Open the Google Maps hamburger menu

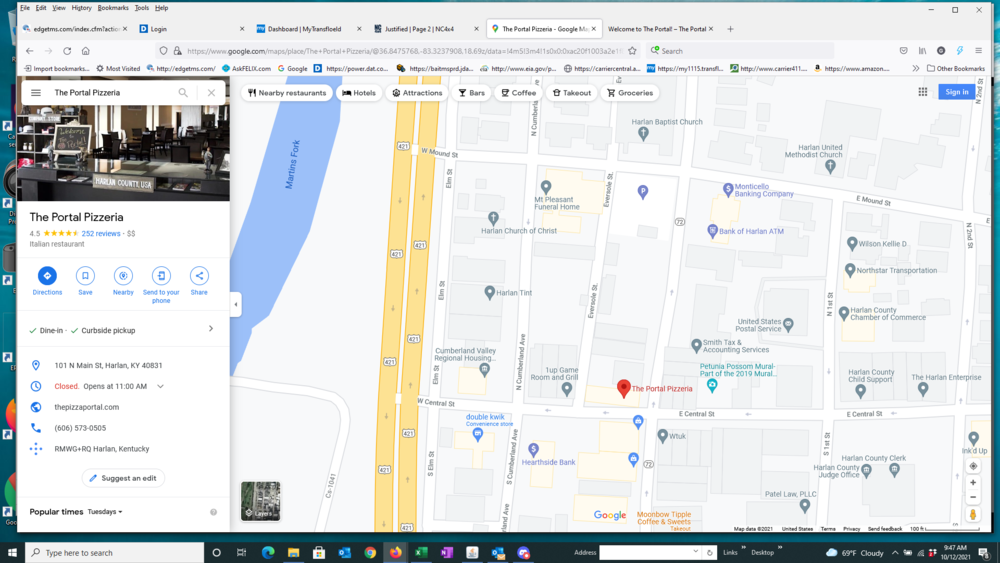click(x=36, y=92)
